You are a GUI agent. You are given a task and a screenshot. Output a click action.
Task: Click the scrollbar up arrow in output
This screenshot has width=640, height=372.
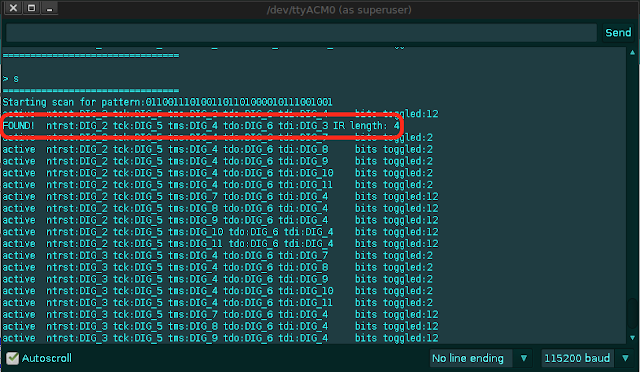click(x=632, y=52)
